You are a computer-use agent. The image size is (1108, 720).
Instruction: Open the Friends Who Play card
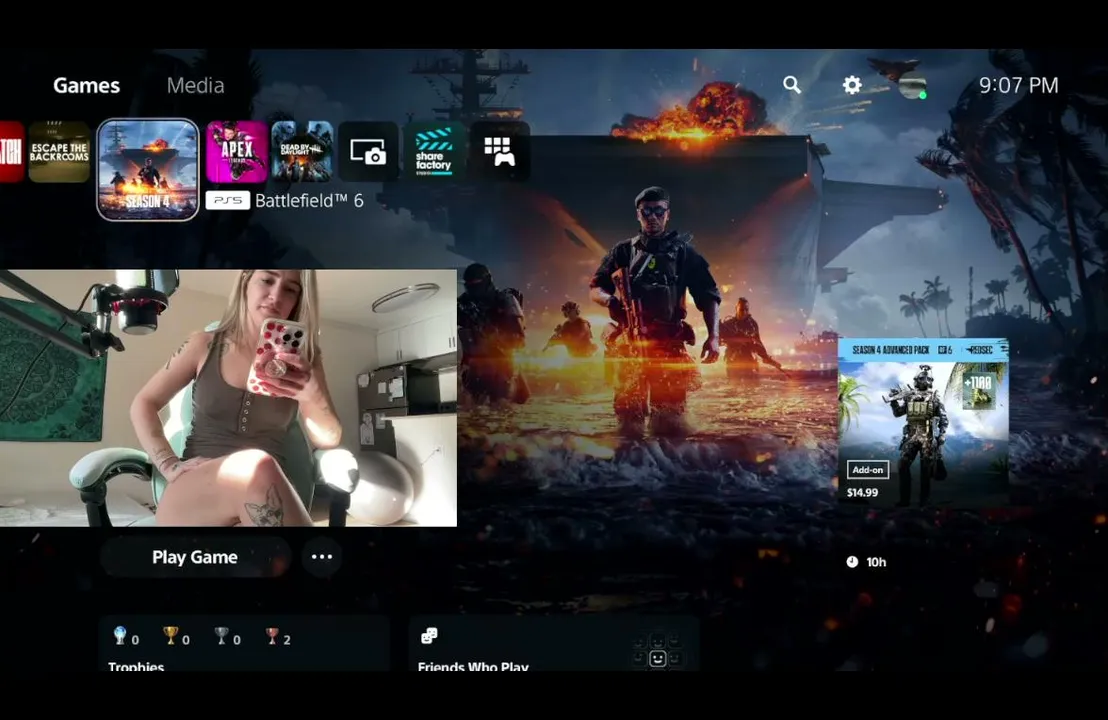(x=553, y=644)
